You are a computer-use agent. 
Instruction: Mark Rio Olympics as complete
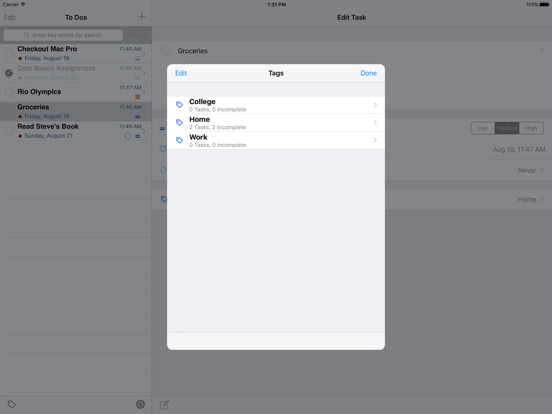[x=9, y=92]
